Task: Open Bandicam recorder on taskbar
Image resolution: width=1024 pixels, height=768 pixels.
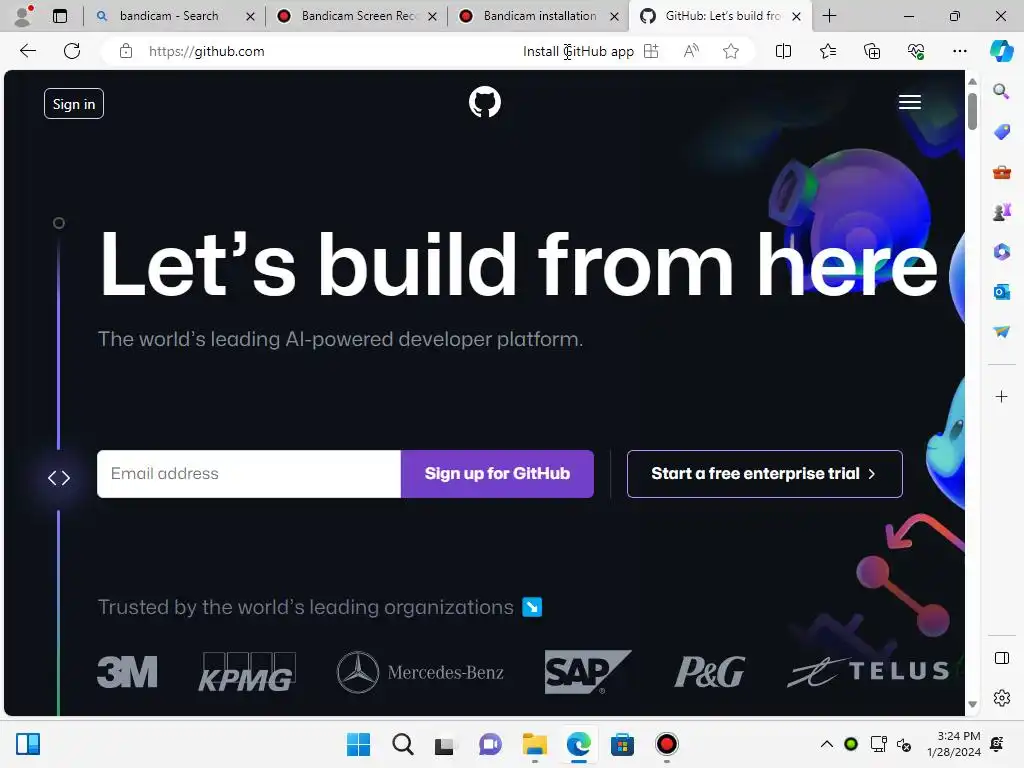Action: click(666, 744)
